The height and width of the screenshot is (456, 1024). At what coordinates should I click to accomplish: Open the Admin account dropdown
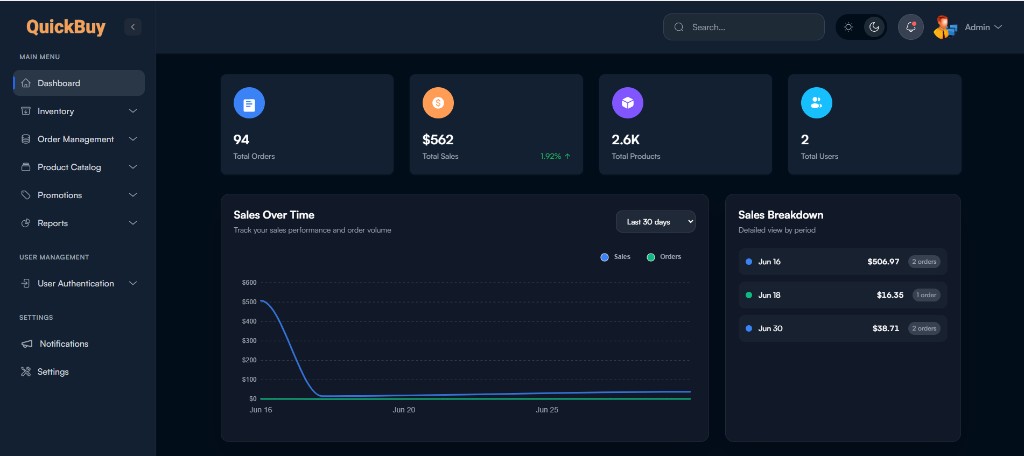(983, 27)
